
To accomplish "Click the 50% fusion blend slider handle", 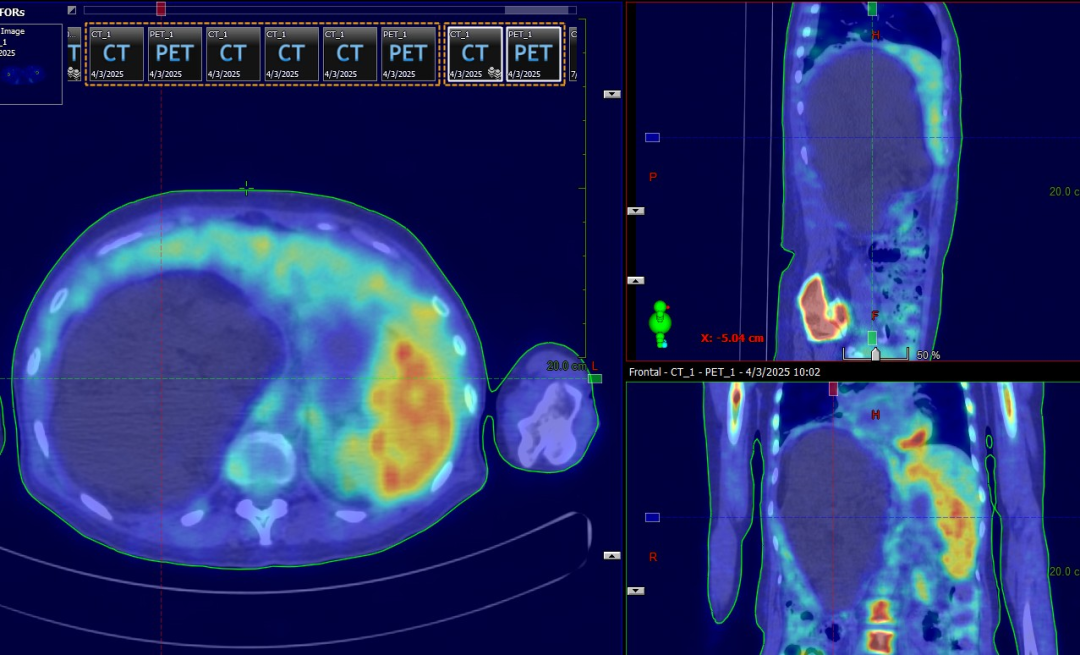I will tap(876, 354).
